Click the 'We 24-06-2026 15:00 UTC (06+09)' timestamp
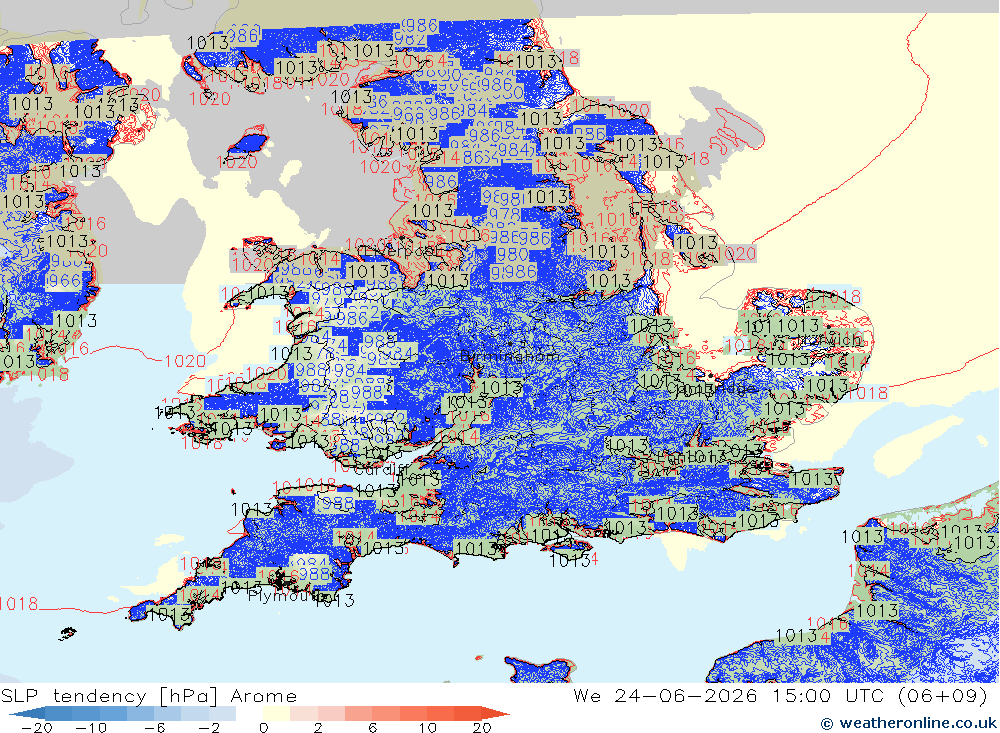 pos(781,695)
